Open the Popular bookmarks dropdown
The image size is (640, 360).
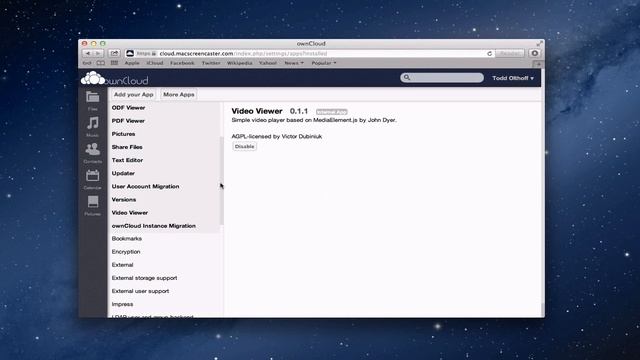pyautogui.click(x=324, y=63)
